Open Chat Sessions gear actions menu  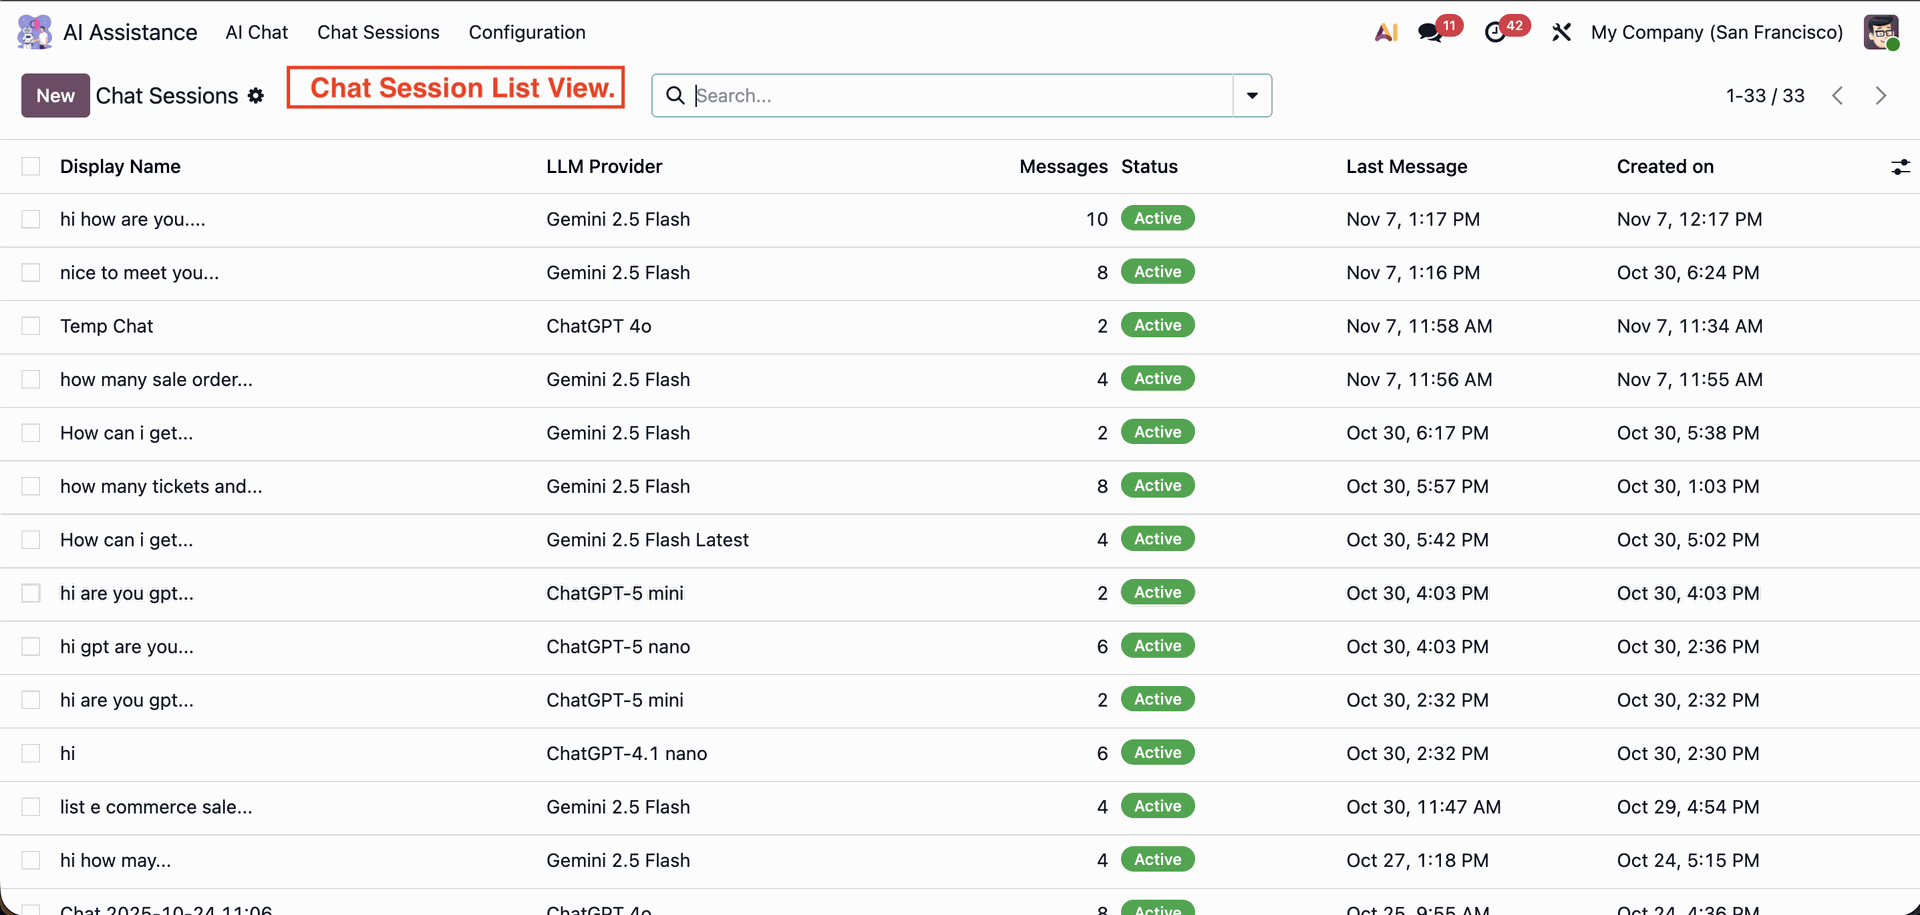pos(256,96)
